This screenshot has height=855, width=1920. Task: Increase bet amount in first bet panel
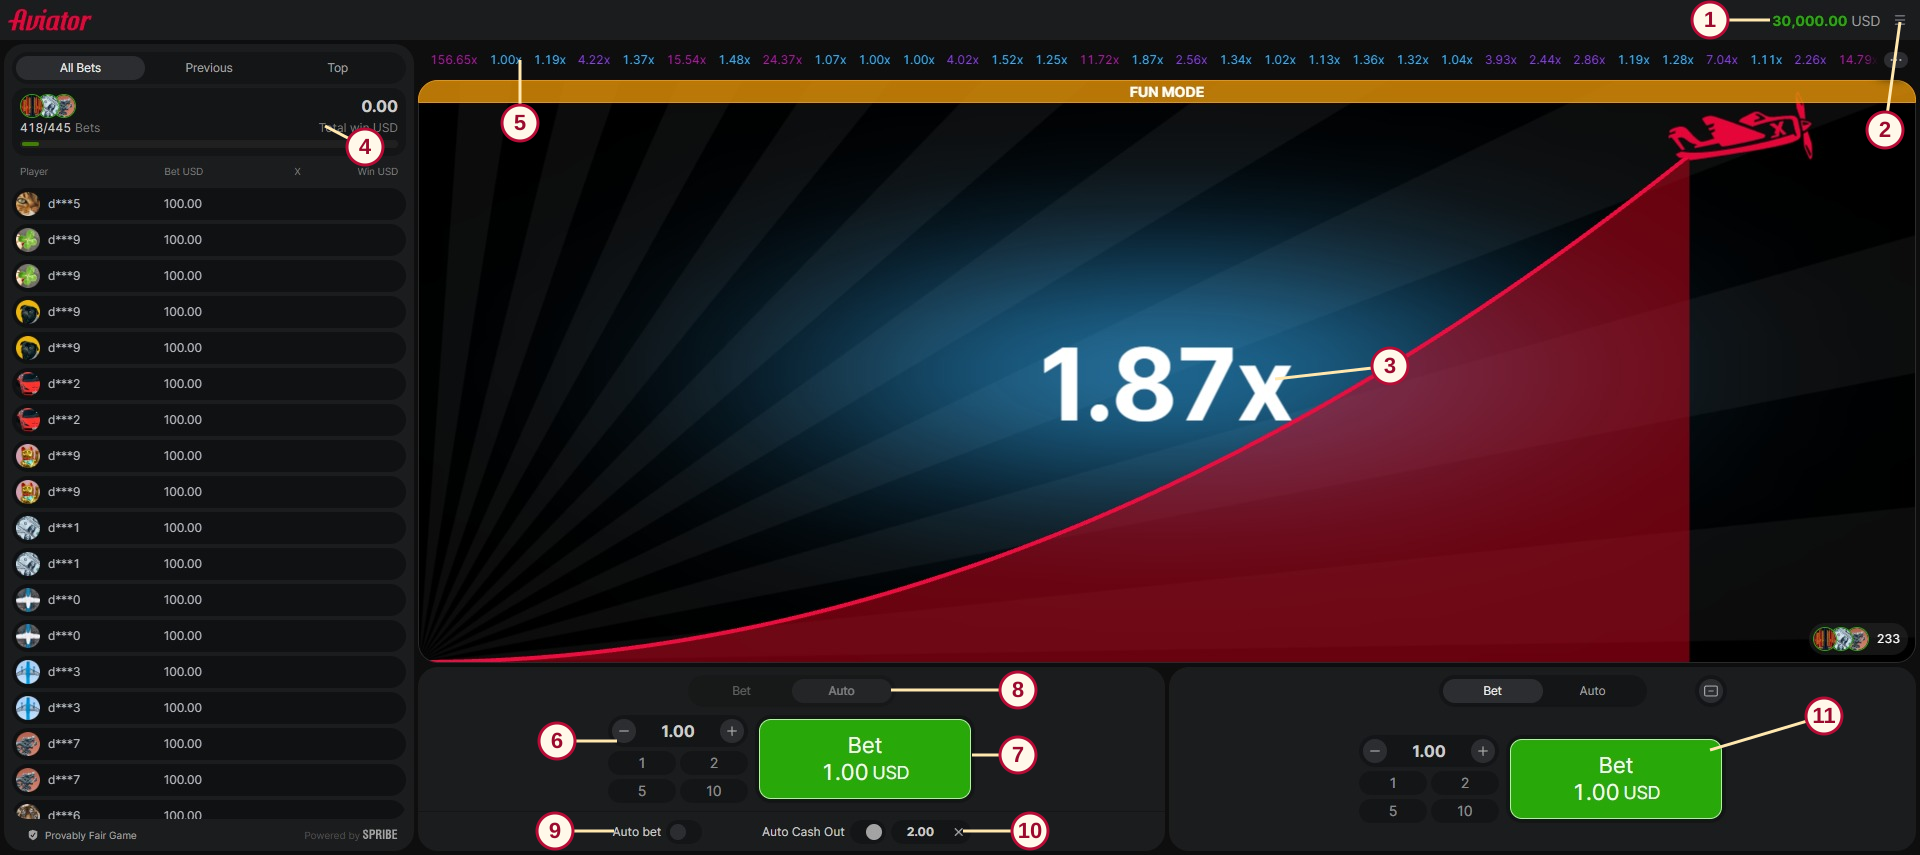pos(732,731)
